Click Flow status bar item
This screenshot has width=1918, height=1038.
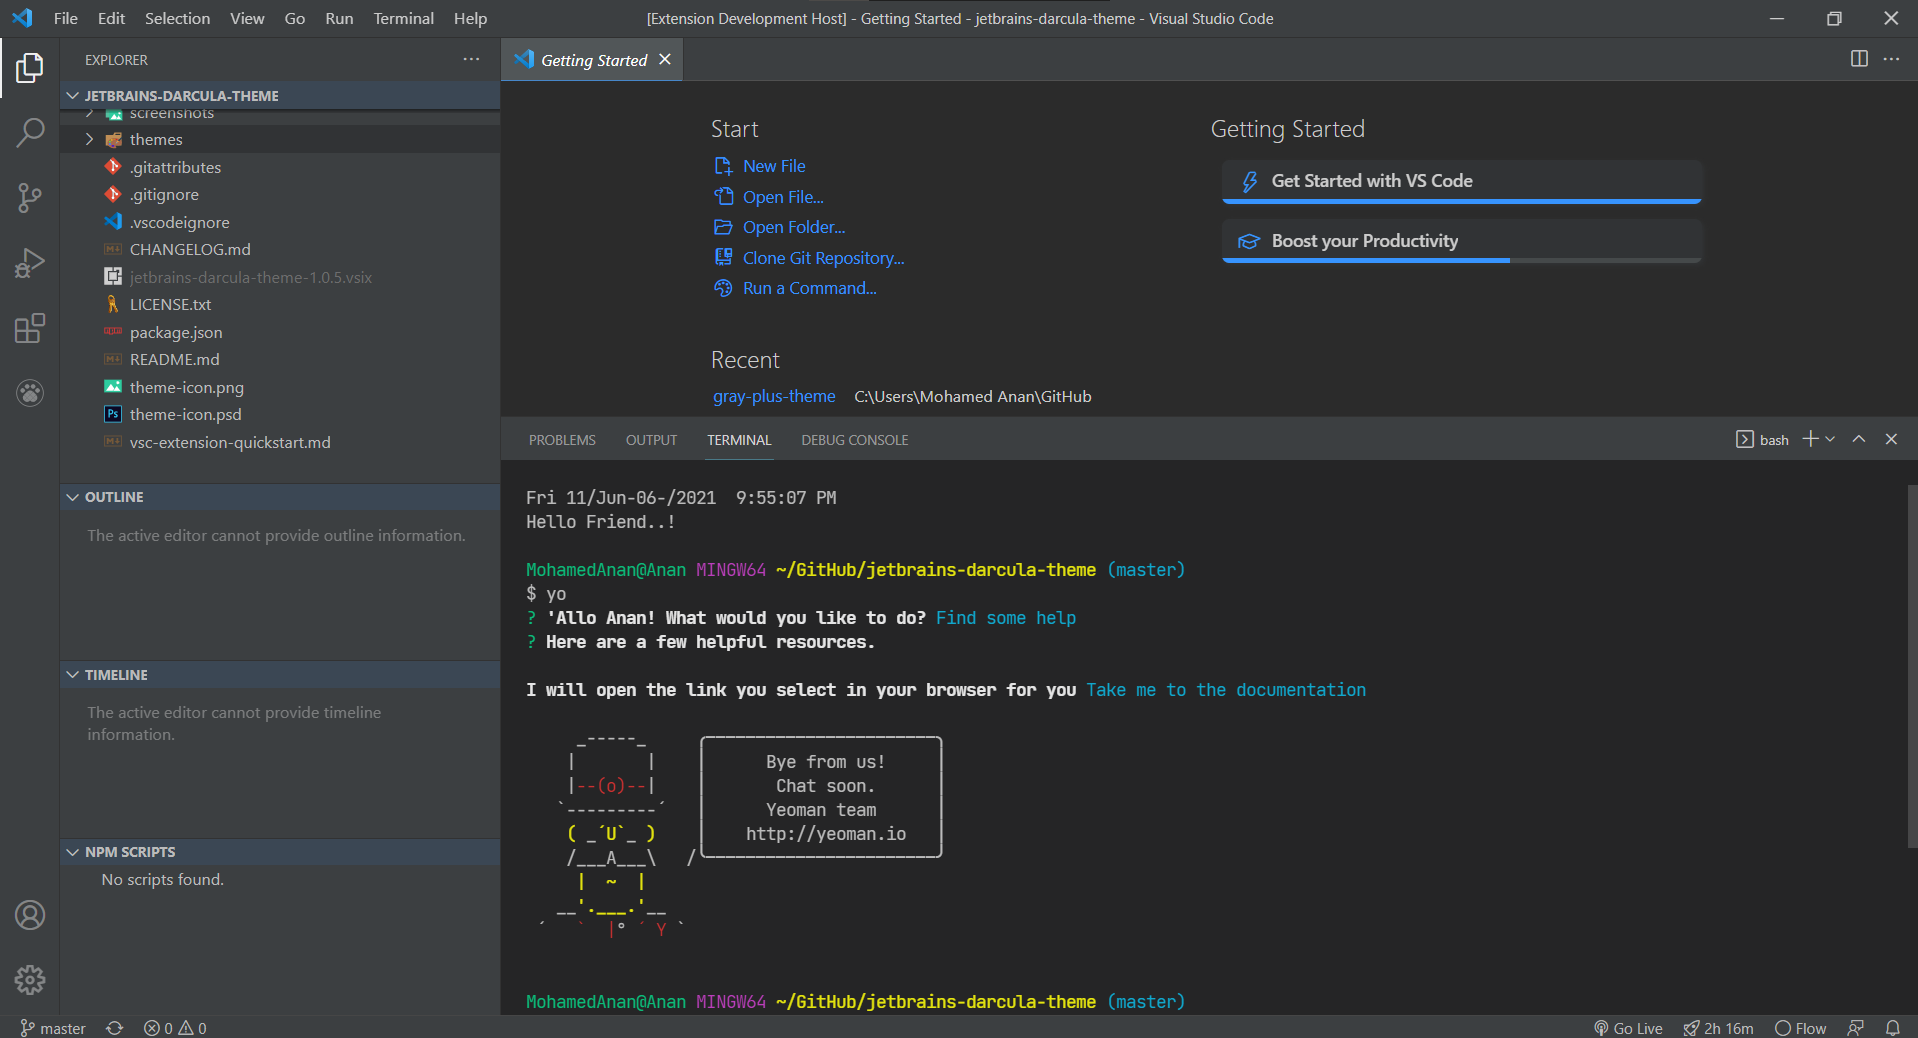1800,1028
